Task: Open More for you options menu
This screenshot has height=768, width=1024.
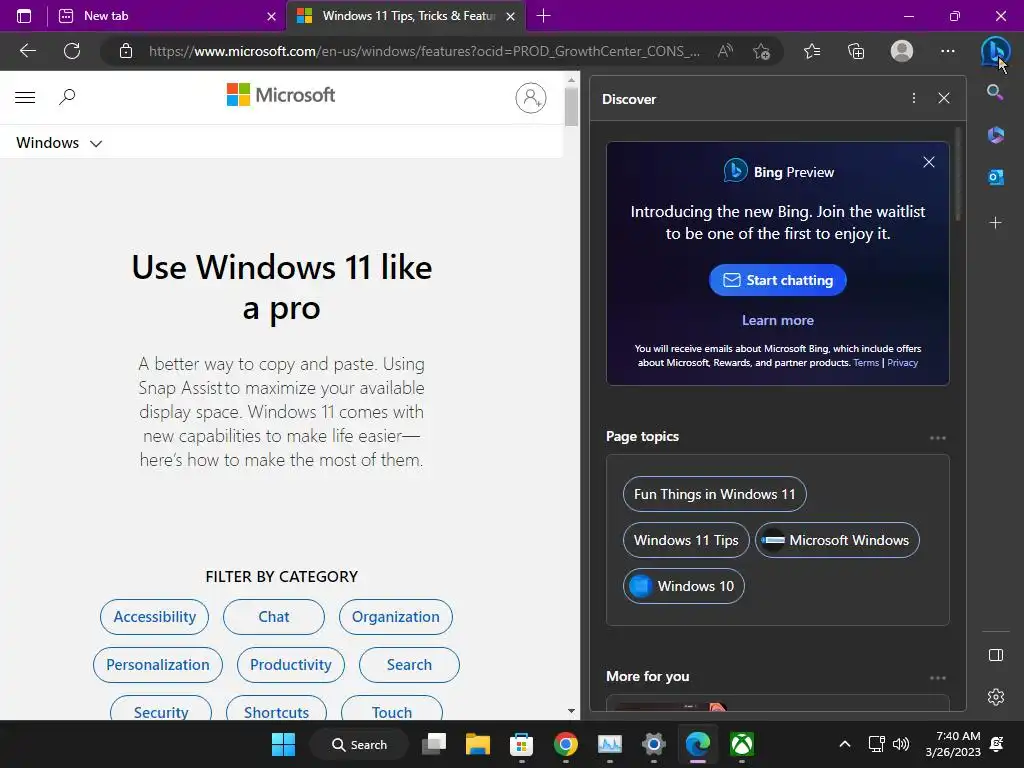Action: pos(938,678)
